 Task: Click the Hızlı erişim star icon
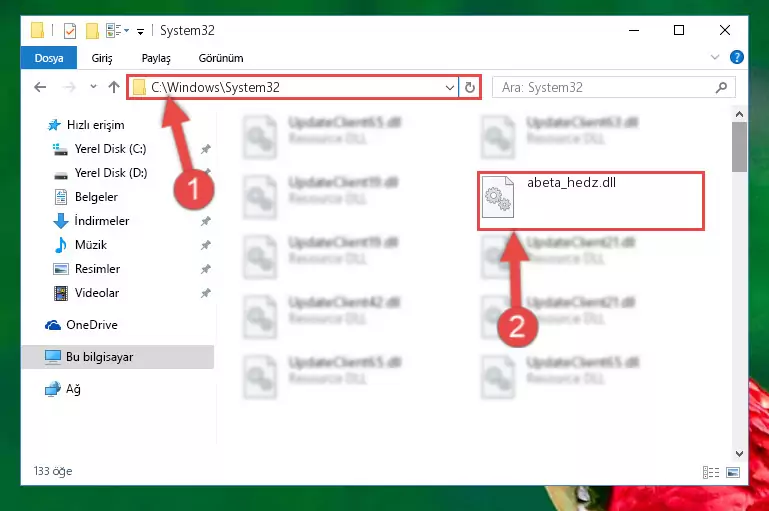(x=53, y=125)
